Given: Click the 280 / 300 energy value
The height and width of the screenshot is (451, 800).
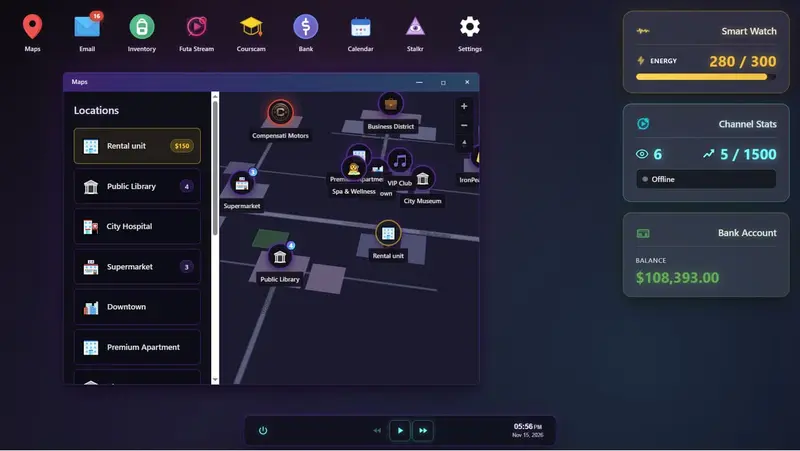Looking at the screenshot, I should [x=742, y=61].
